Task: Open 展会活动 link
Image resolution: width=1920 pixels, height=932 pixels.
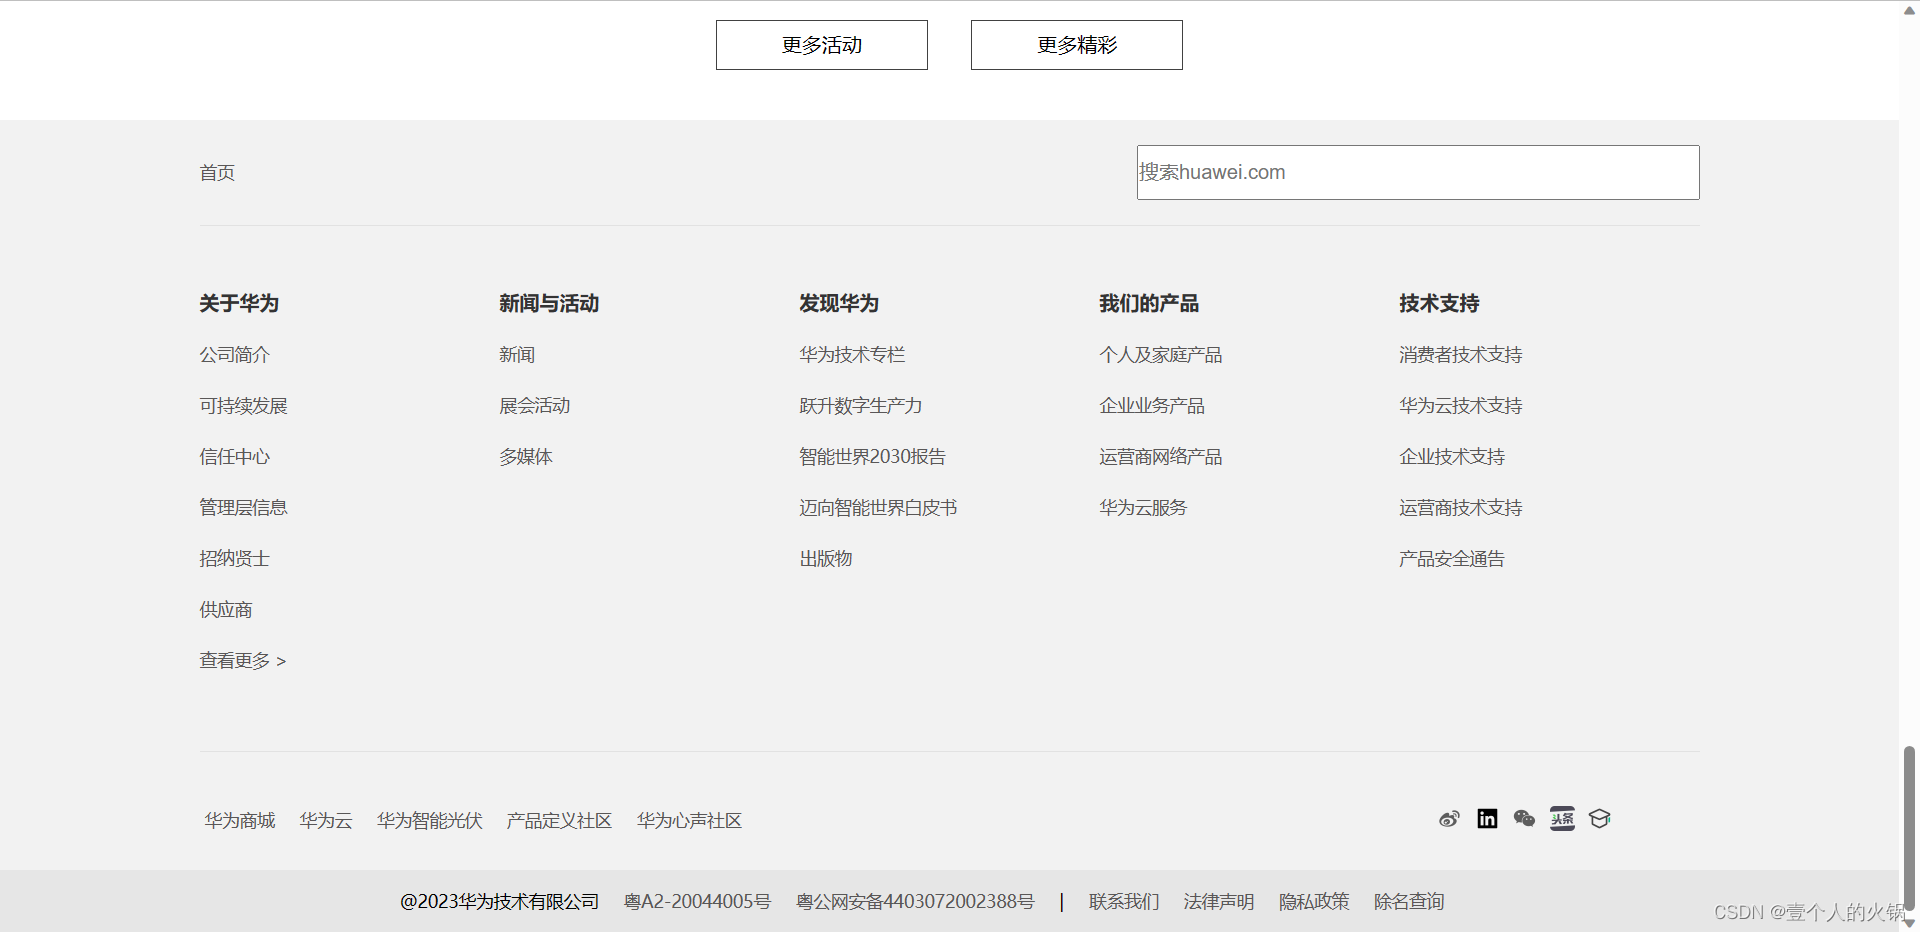Action: point(535,406)
